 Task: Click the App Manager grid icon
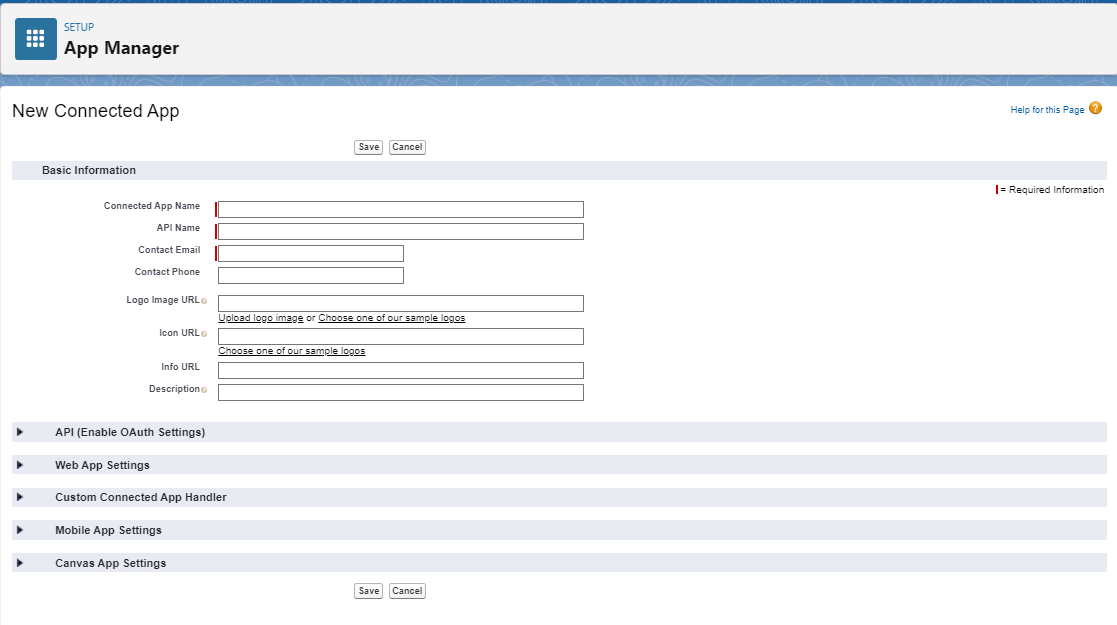pos(36,39)
